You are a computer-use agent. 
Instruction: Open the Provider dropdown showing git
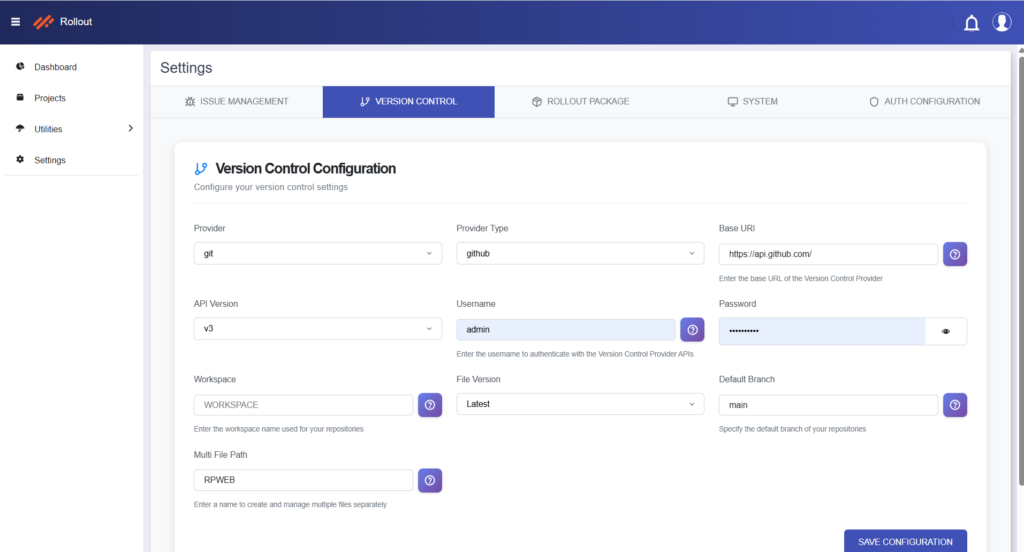tap(317, 253)
